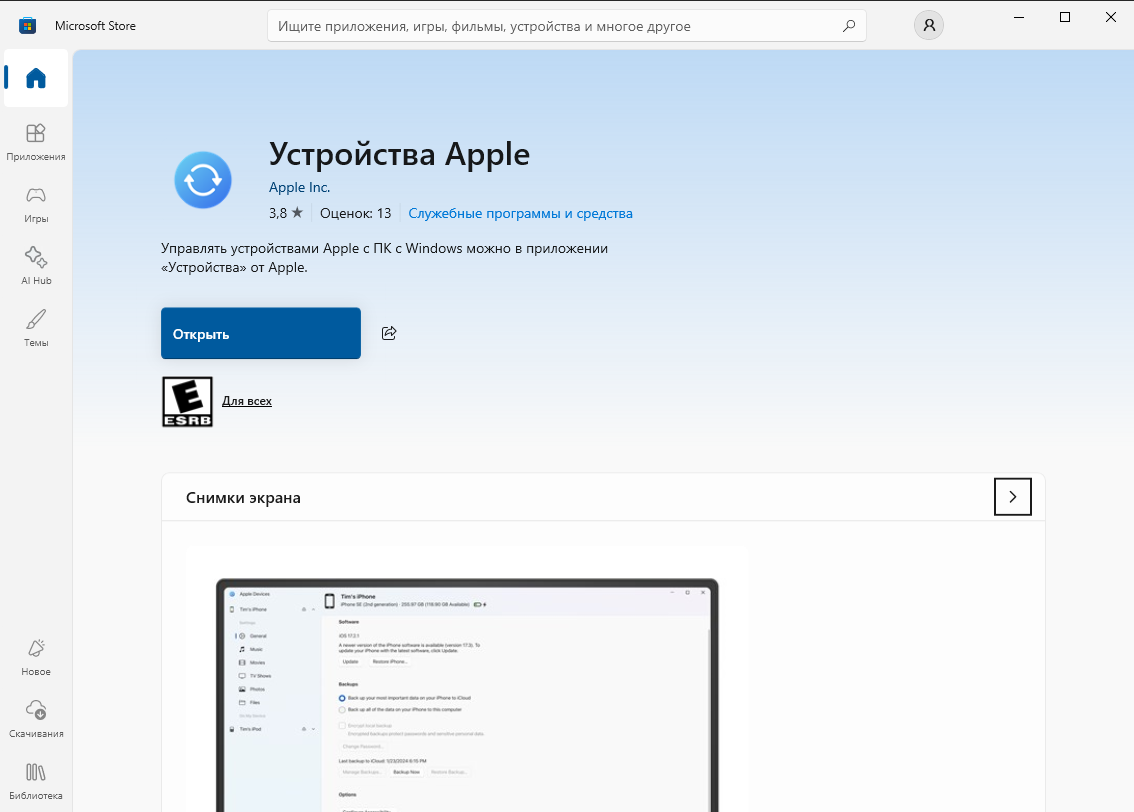Click the Снимки экрана heading
The height and width of the screenshot is (812, 1134).
point(243,497)
